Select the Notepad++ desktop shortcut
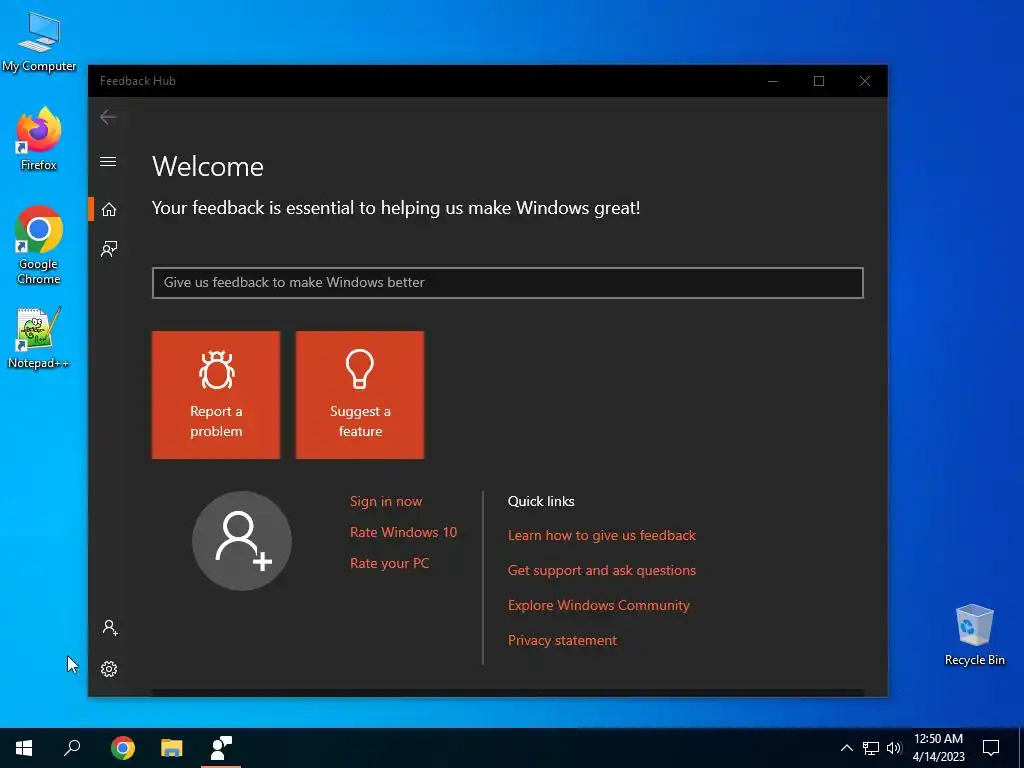 click(x=39, y=338)
